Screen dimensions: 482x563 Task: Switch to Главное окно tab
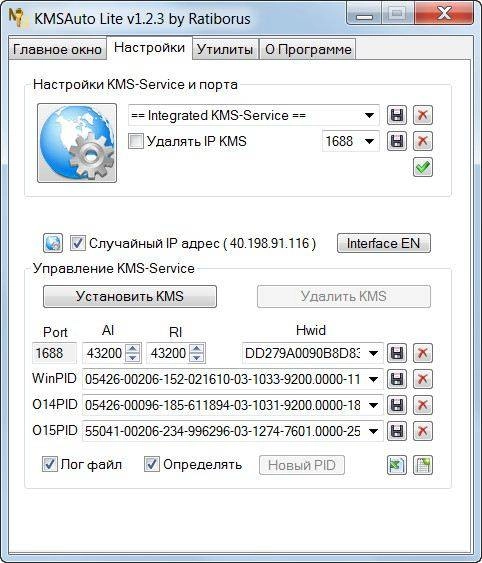click(57, 49)
